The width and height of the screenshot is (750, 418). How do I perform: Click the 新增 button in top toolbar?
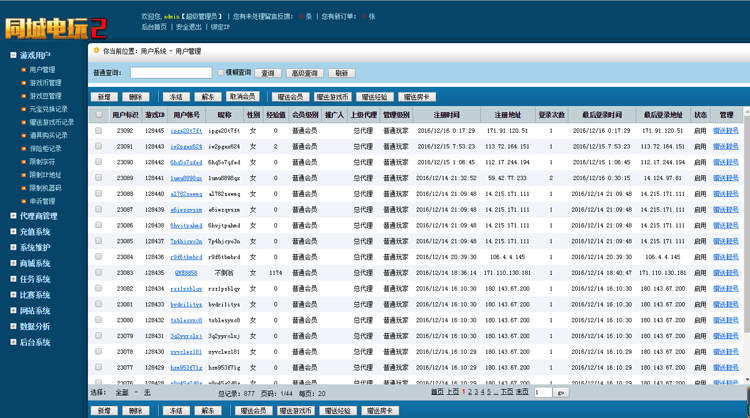pos(104,97)
